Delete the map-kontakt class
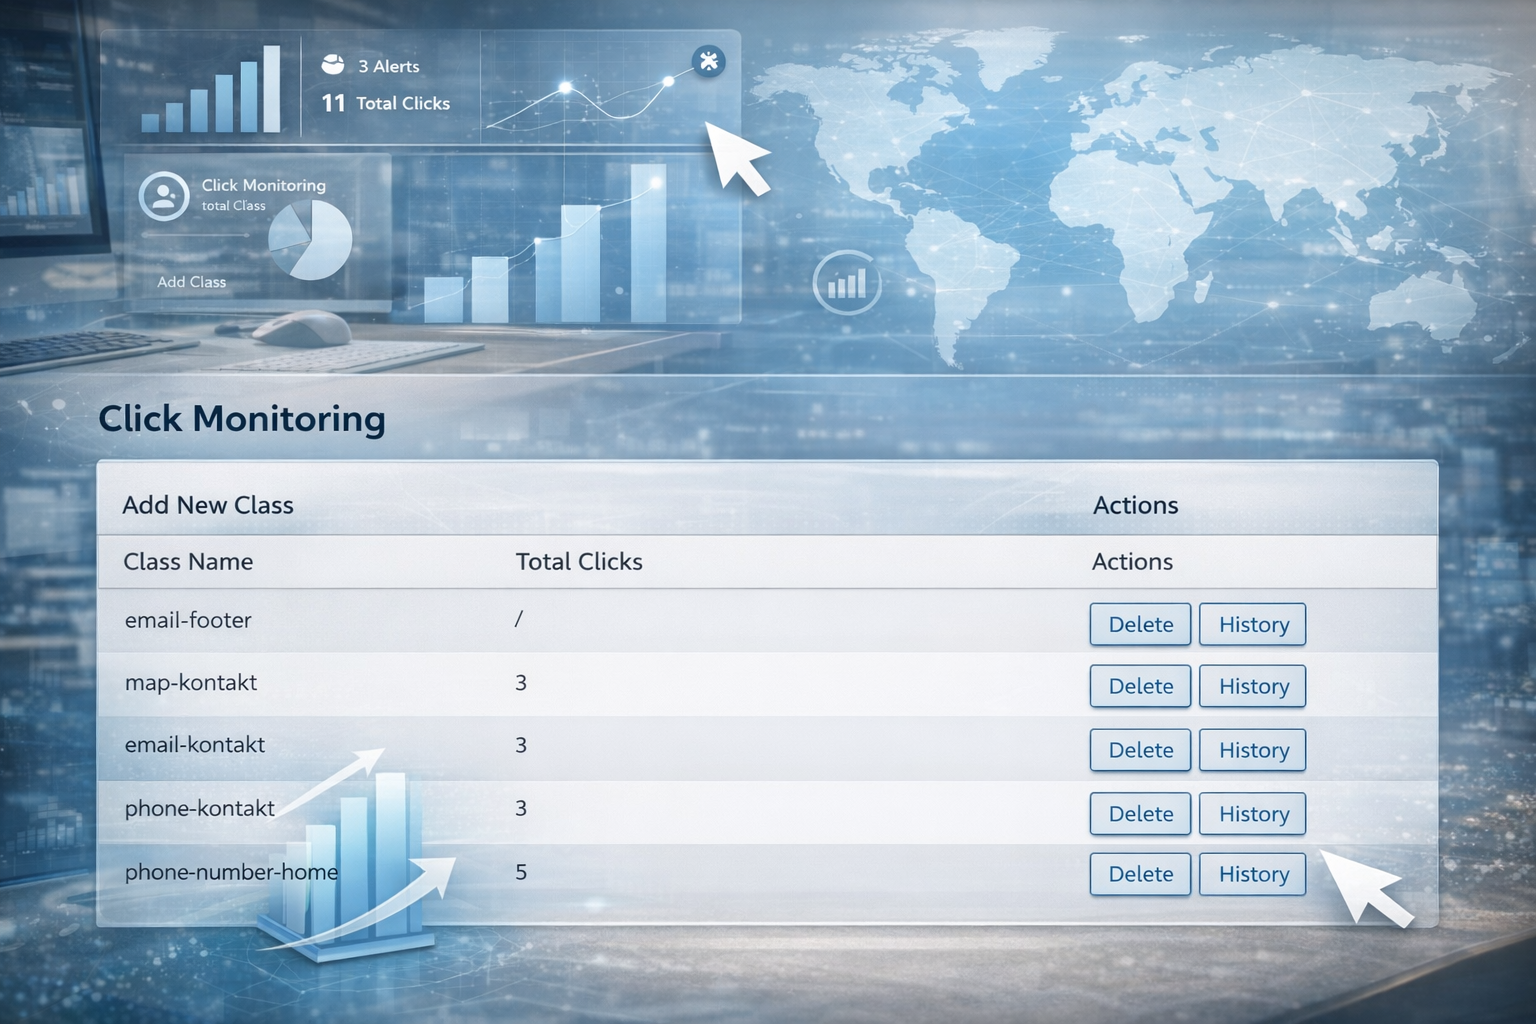 pyautogui.click(x=1140, y=687)
